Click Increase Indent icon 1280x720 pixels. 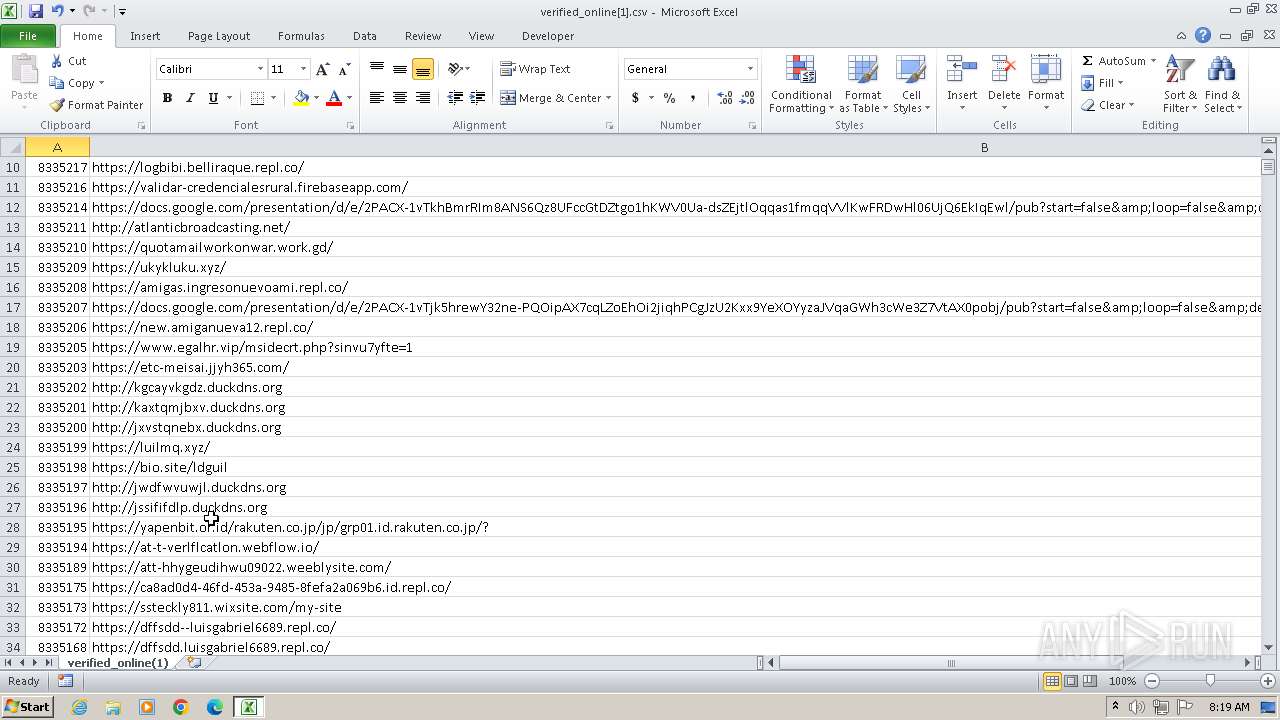pyautogui.click(x=478, y=98)
